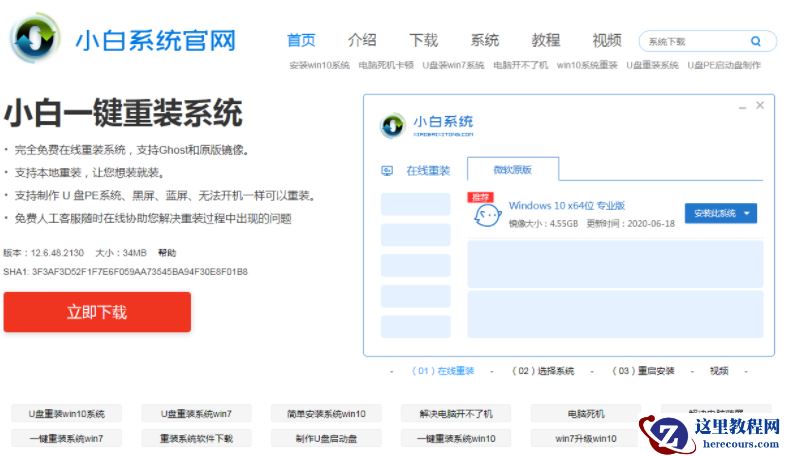Open the U盘PE启动盘制作 link

click(724, 65)
